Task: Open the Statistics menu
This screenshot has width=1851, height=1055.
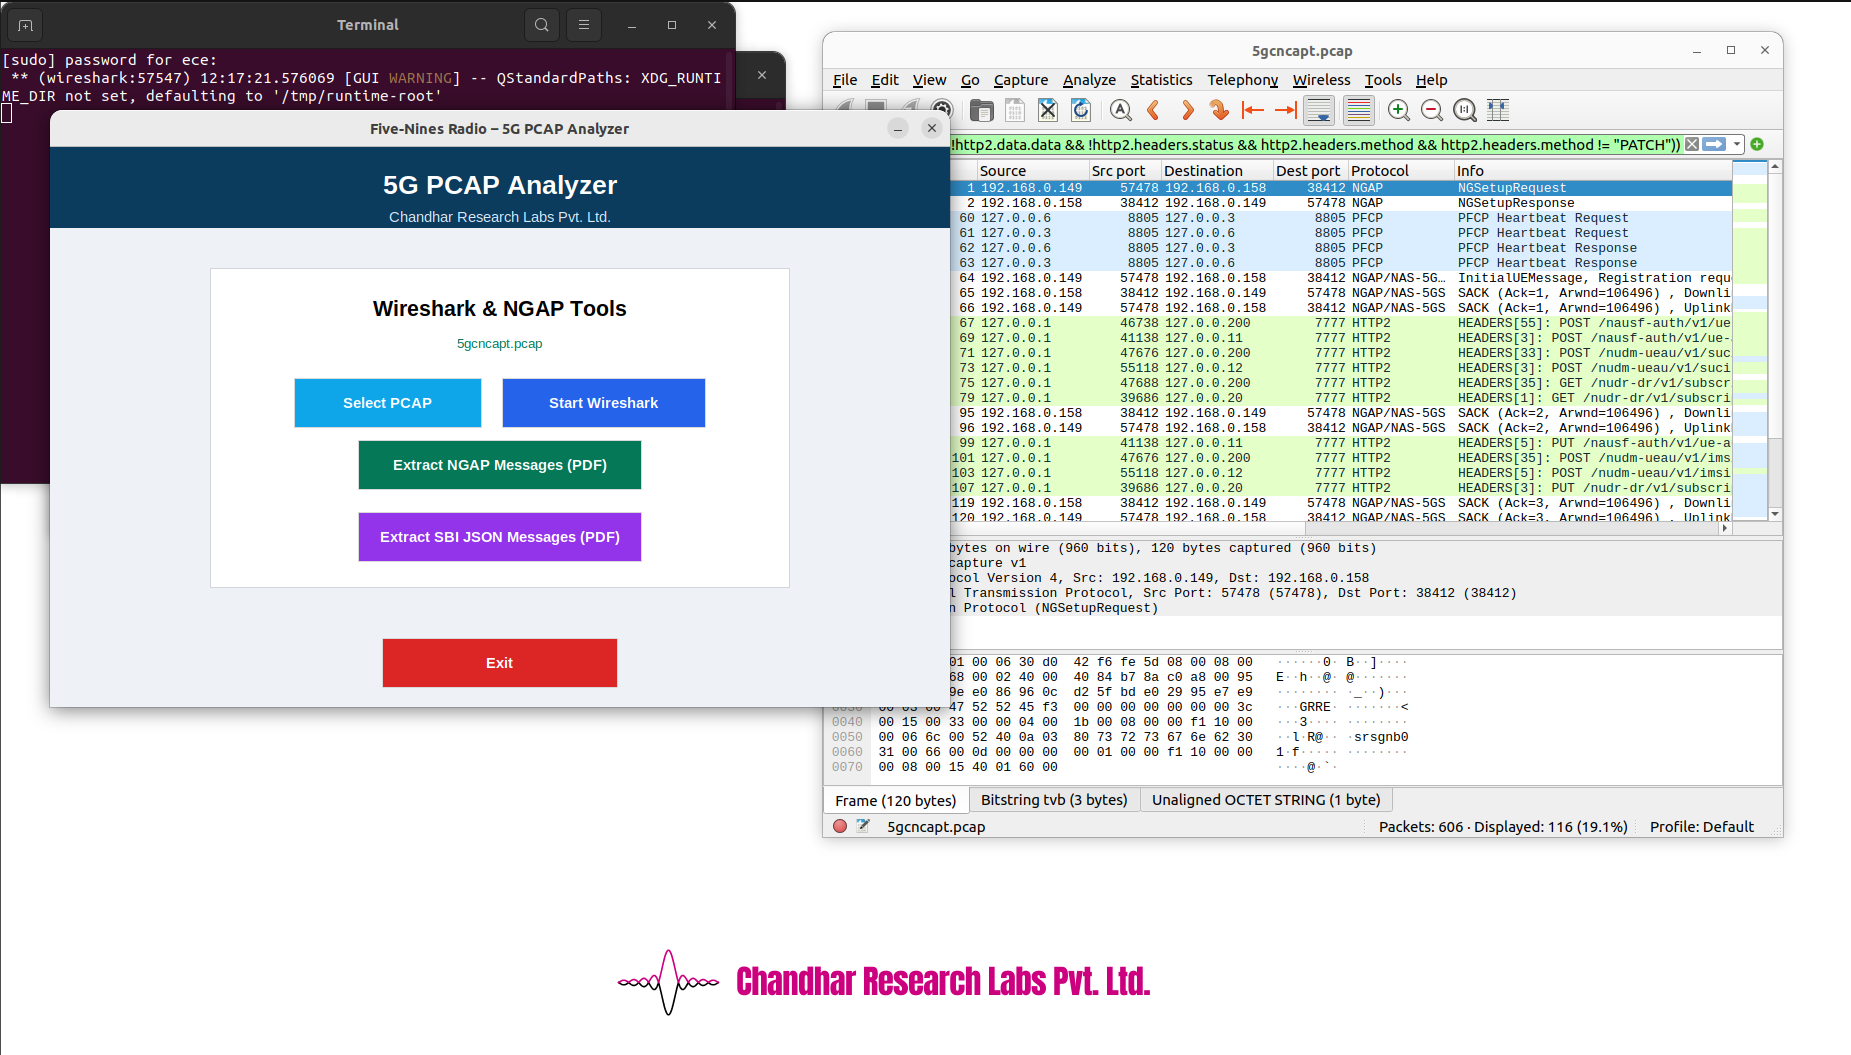Action: (x=1161, y=80)
